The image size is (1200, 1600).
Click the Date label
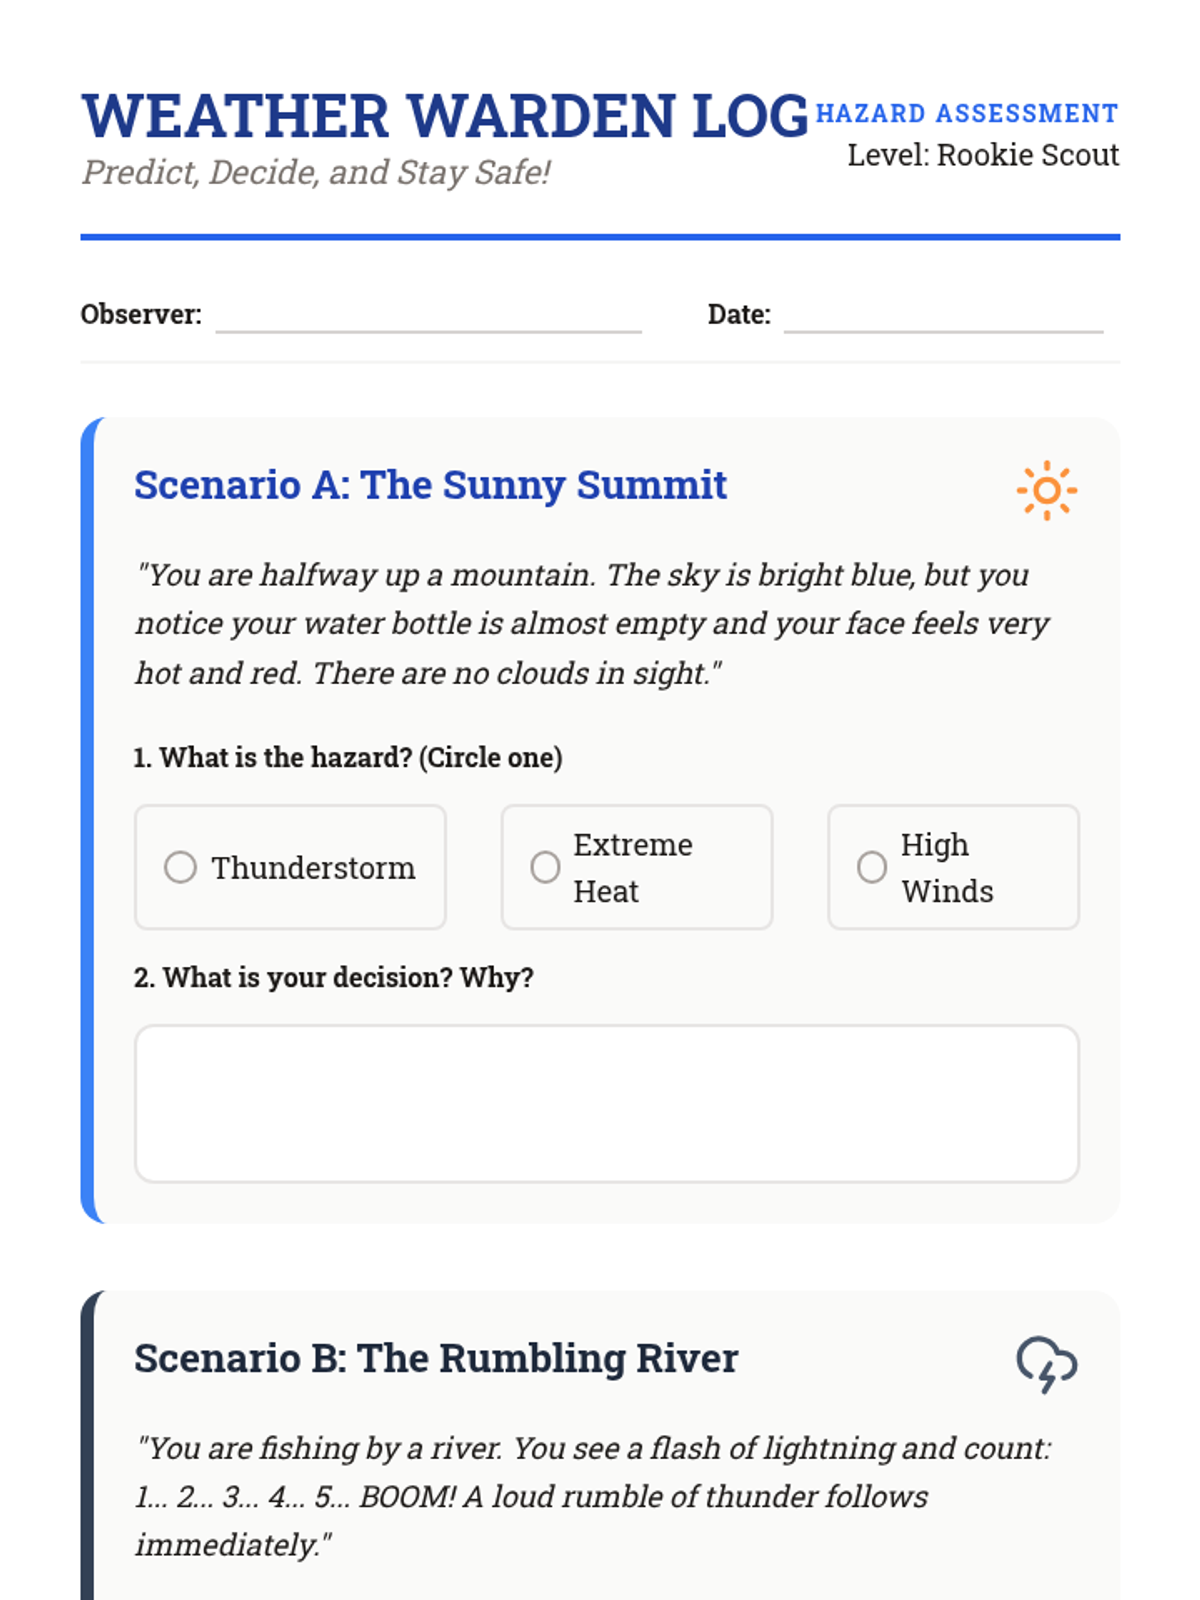pos(739,315)
